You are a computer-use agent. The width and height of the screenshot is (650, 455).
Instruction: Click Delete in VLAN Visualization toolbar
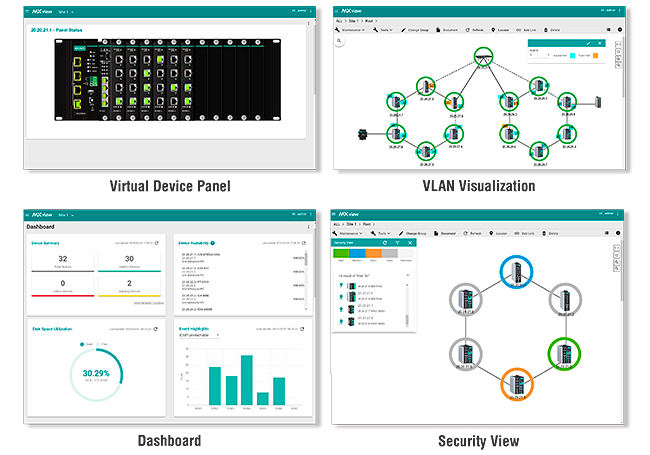[x=552, y=30]
